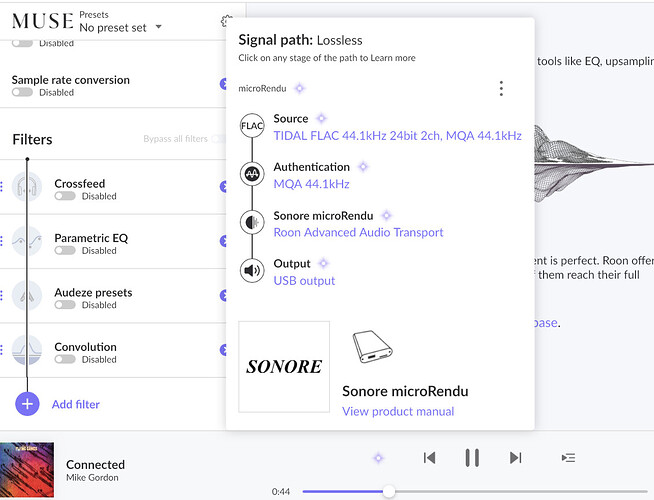
Task: Open the View product manual link
Action: pos(398,411)
